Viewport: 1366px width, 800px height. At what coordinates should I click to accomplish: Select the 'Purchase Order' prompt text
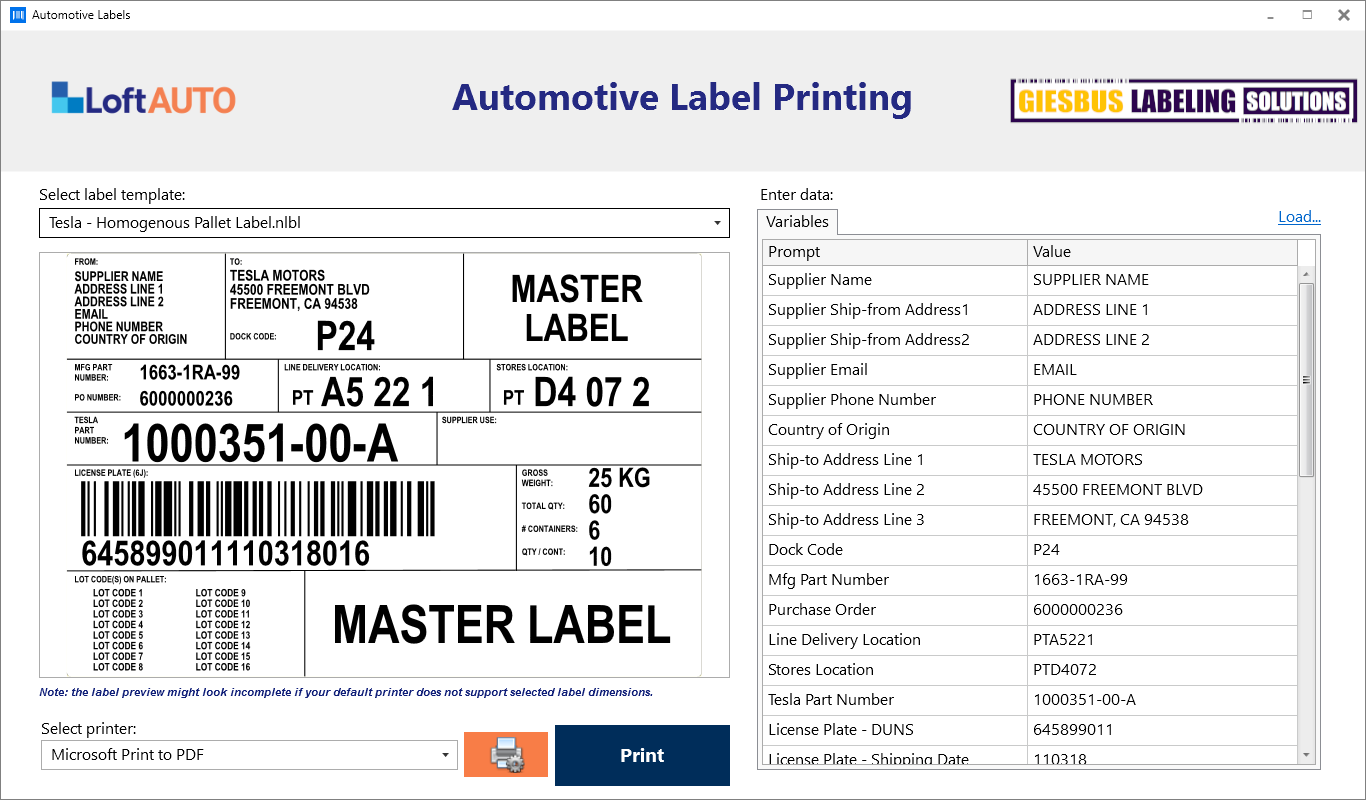[822, 610]
